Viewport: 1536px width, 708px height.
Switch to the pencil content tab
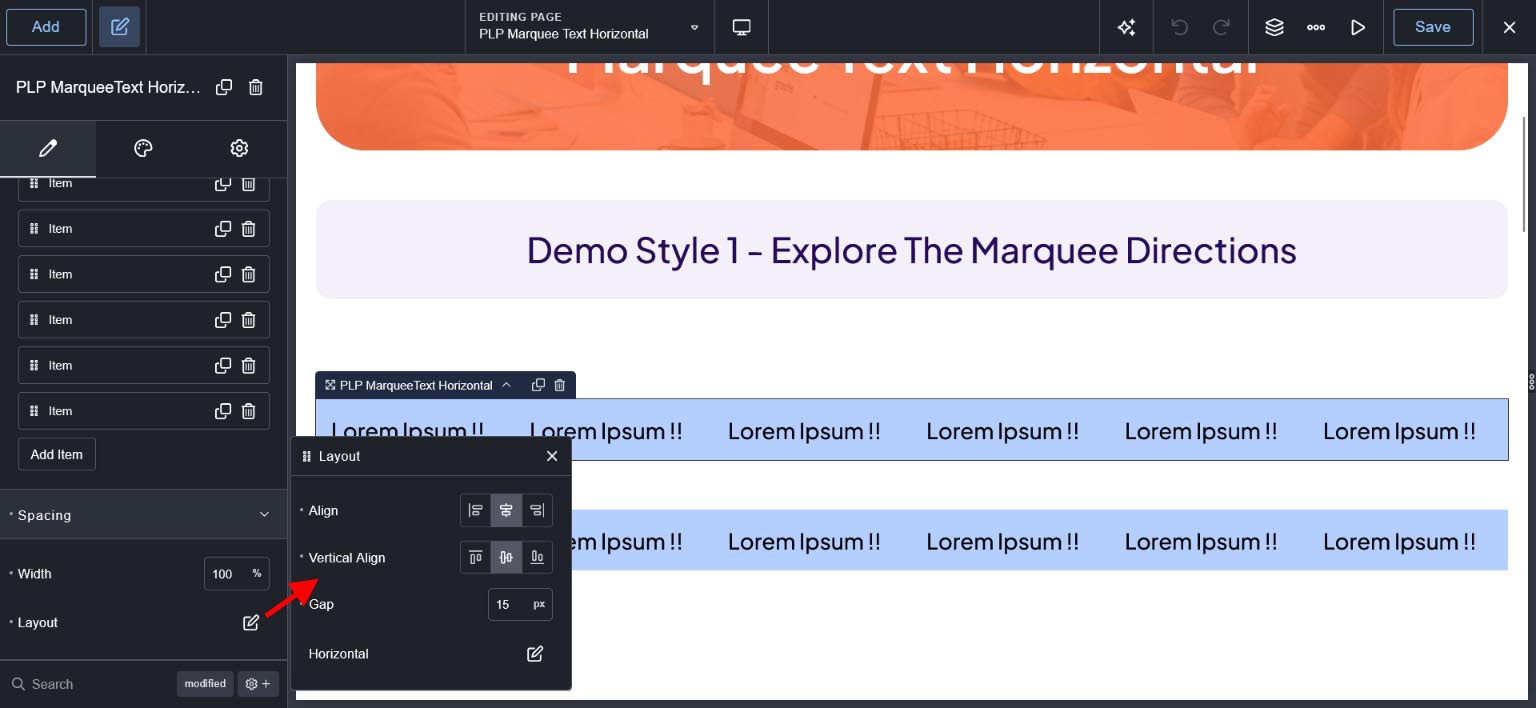coord(48,148)
